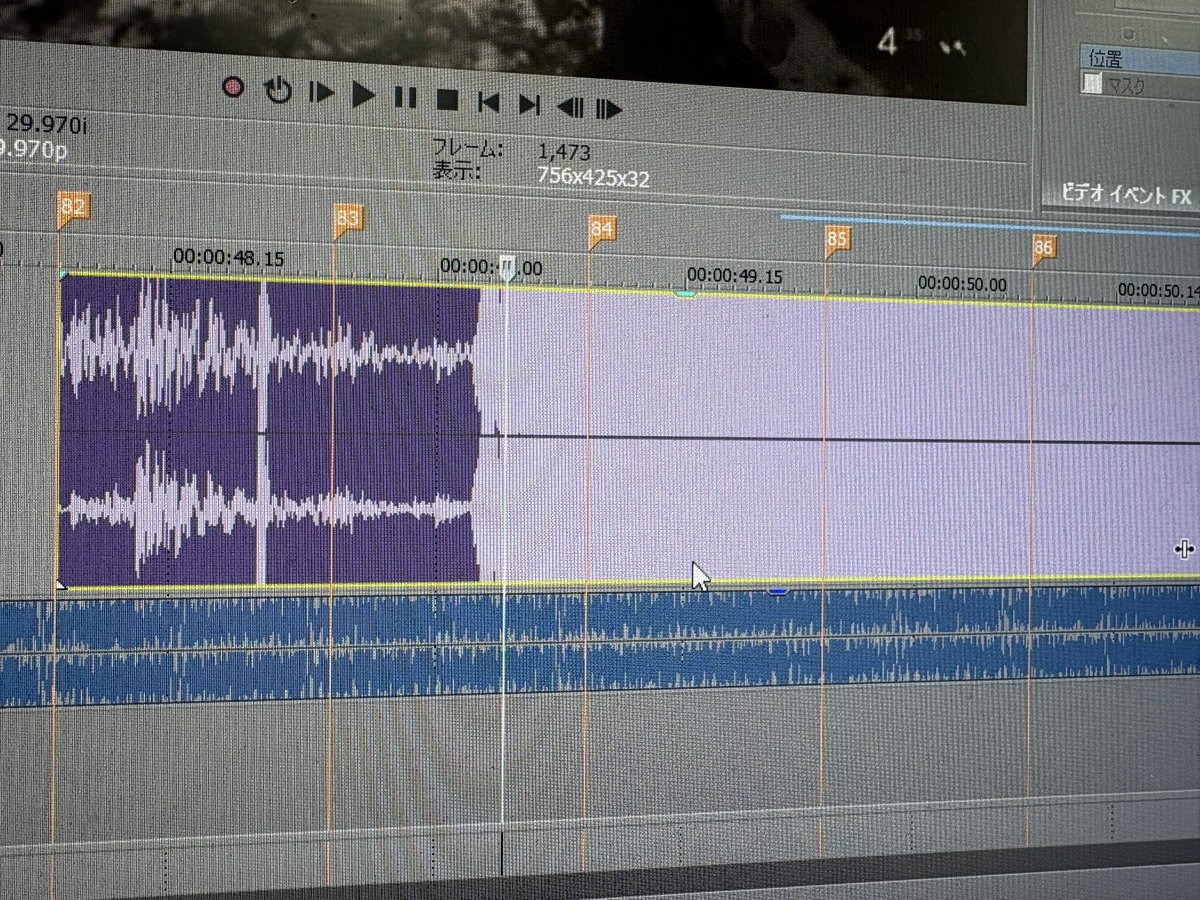Click the blue handle on event bottom edge
This screenshot has height=900, width=1200.
pyautogui.click(x=777, y=591)
